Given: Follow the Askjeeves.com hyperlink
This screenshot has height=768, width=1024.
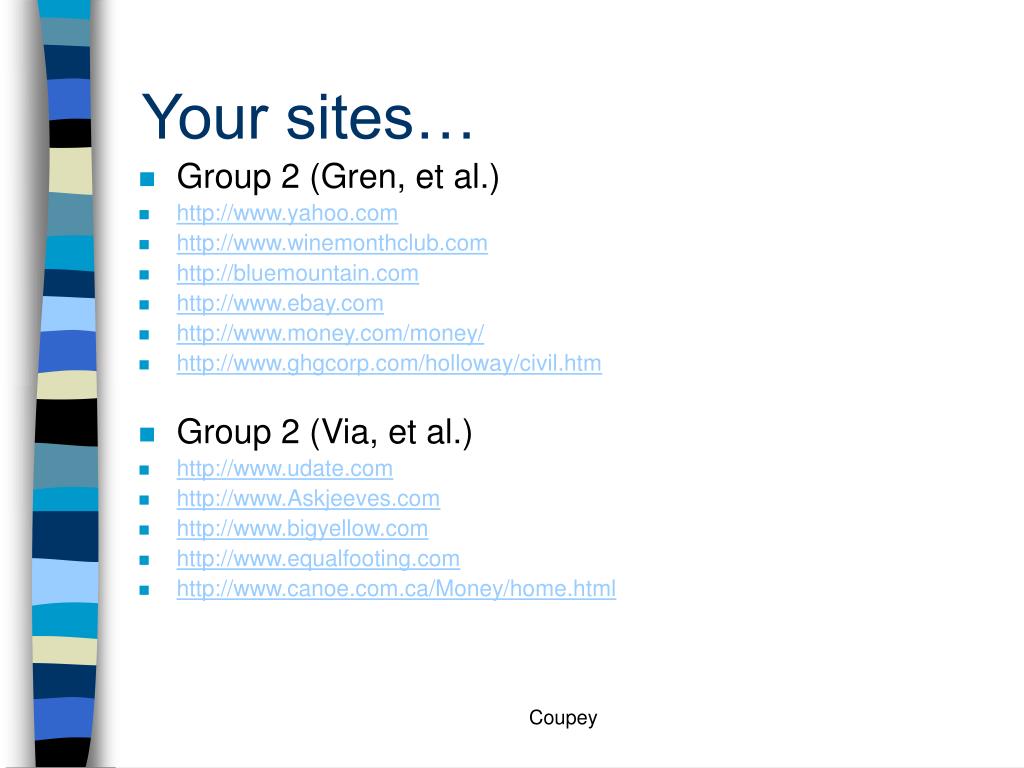Looking at the screenshot, I should pyautogui.click(x=308, y=499).
